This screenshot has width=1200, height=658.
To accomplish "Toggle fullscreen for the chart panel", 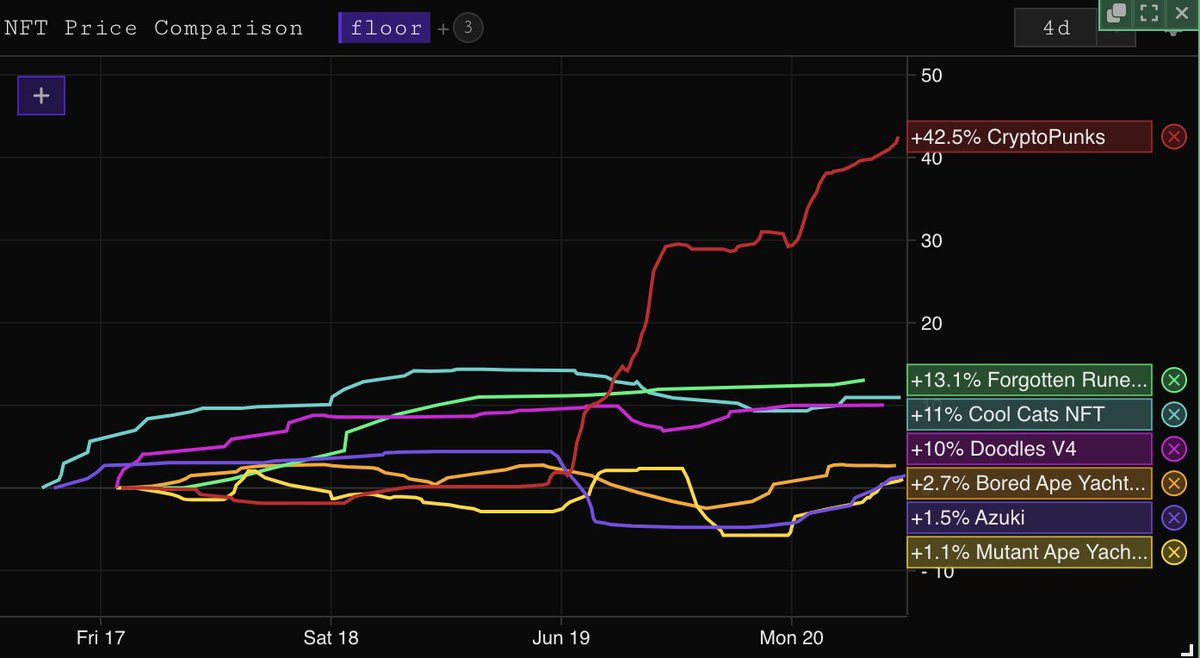I will point(1149,13).
